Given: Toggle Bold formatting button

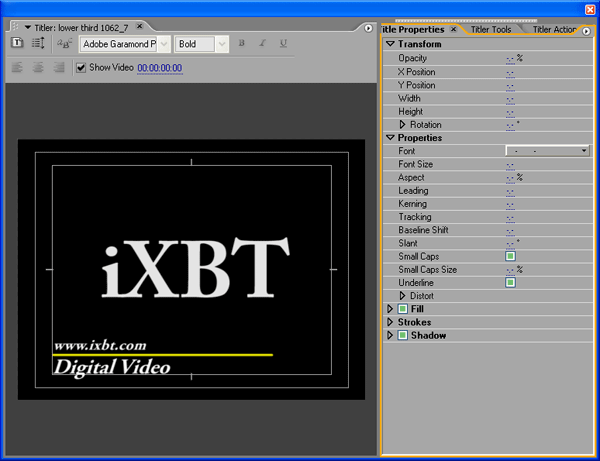Looking at the screenshot, I should [x=241, y=43].
